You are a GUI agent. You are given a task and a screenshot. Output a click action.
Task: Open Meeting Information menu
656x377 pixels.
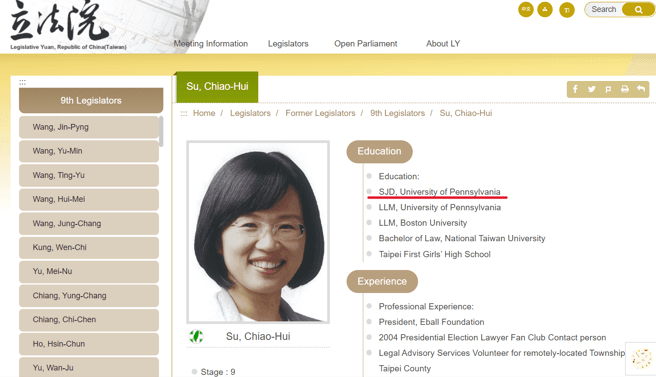pyautogui.click(x=210, y=44)
